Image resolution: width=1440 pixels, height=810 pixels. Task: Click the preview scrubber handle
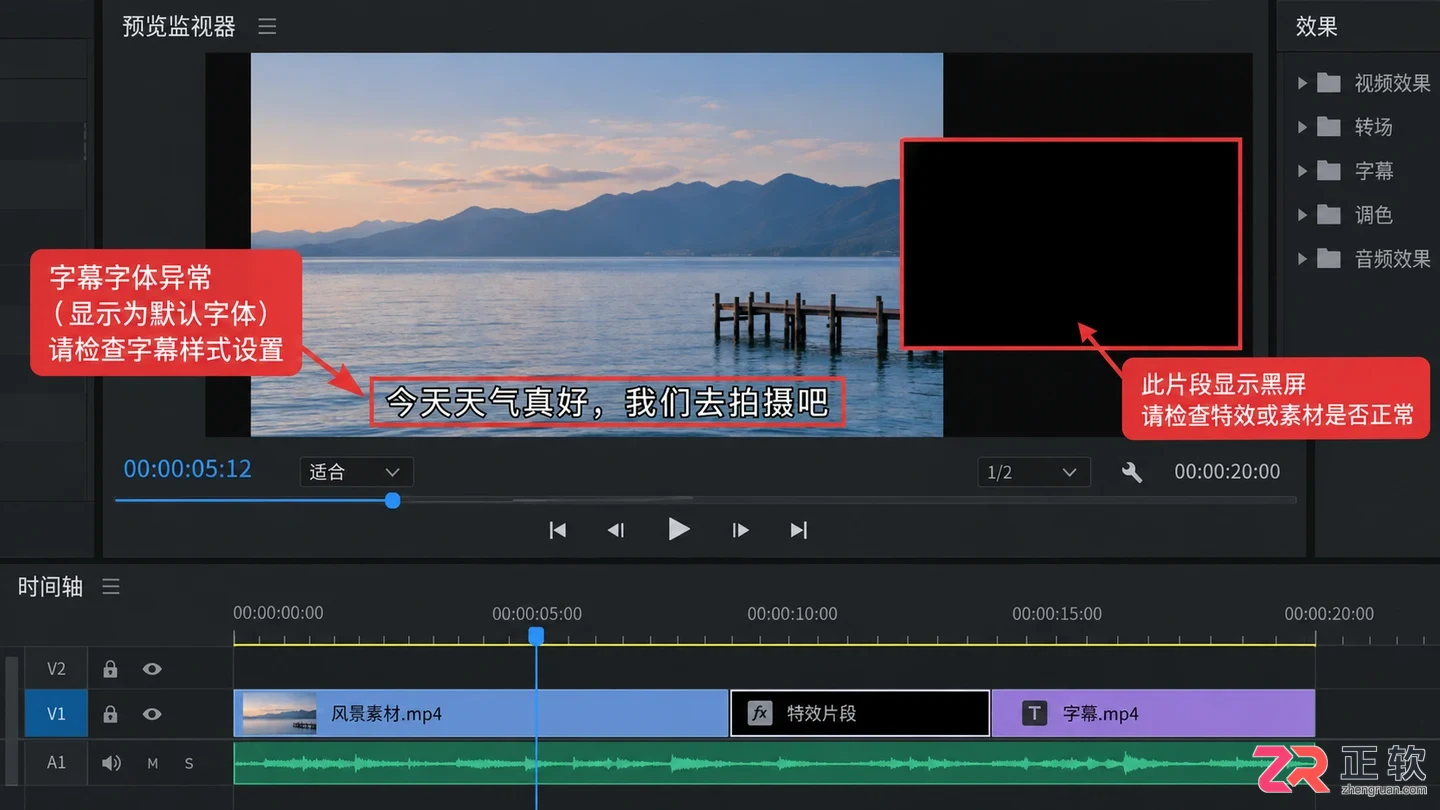point(393,500)
